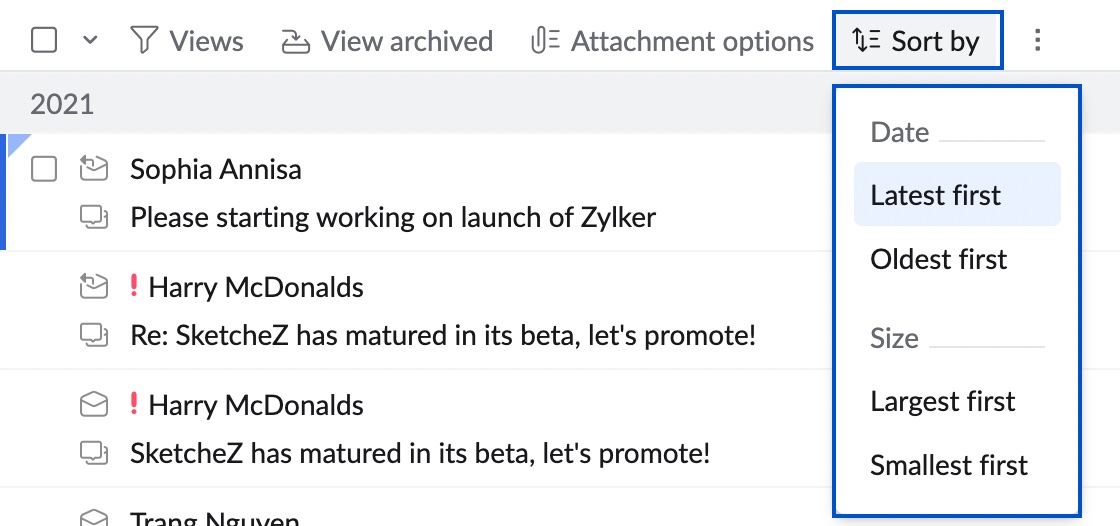1120x526 pixels.
Task: Click envelope icon of second Harry McDonalds email
Action: pos(93,405)
